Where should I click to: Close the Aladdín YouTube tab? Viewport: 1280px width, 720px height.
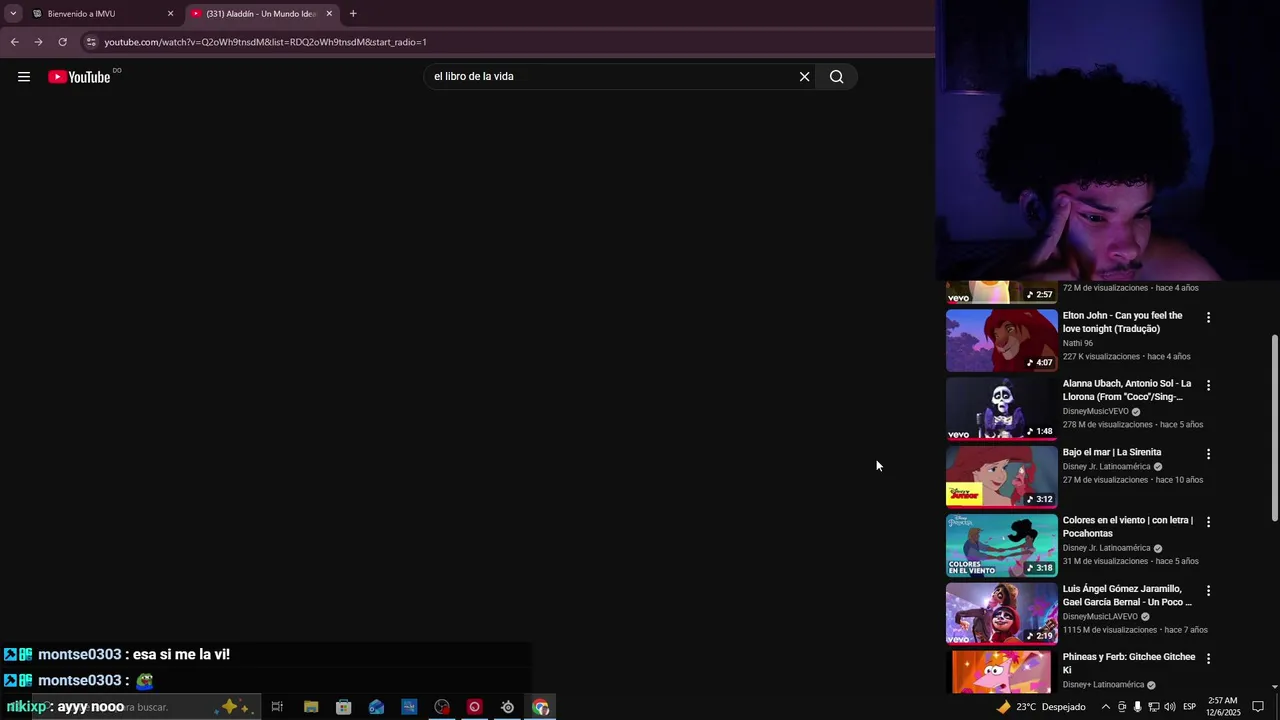[329, 14]
